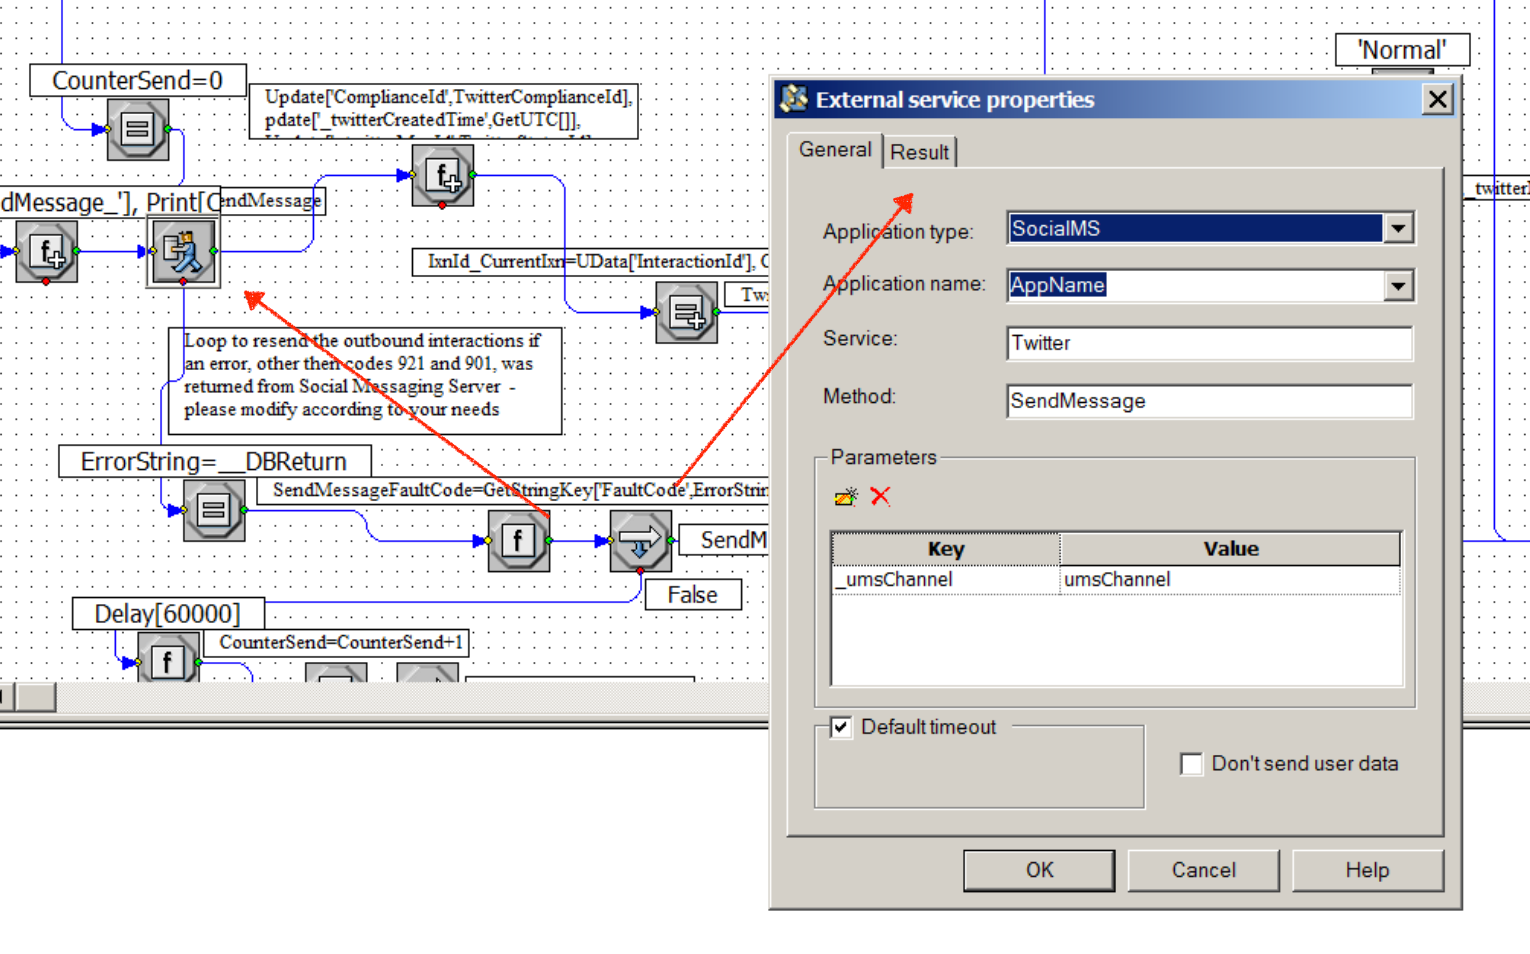The image size is (1530, 954).
Task: Select the SendMessageFaultCode function block
Action: click(518, 541)
